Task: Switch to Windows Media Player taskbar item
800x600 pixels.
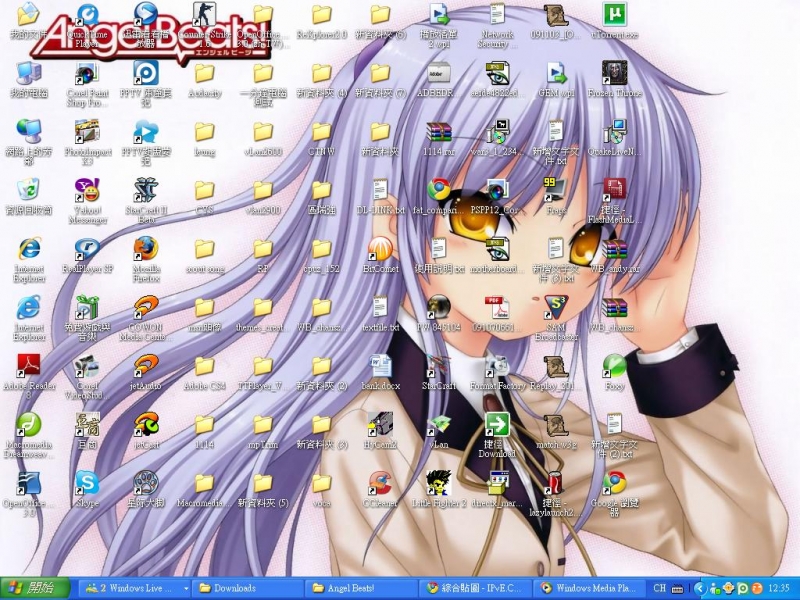Action: pos(590,588)
